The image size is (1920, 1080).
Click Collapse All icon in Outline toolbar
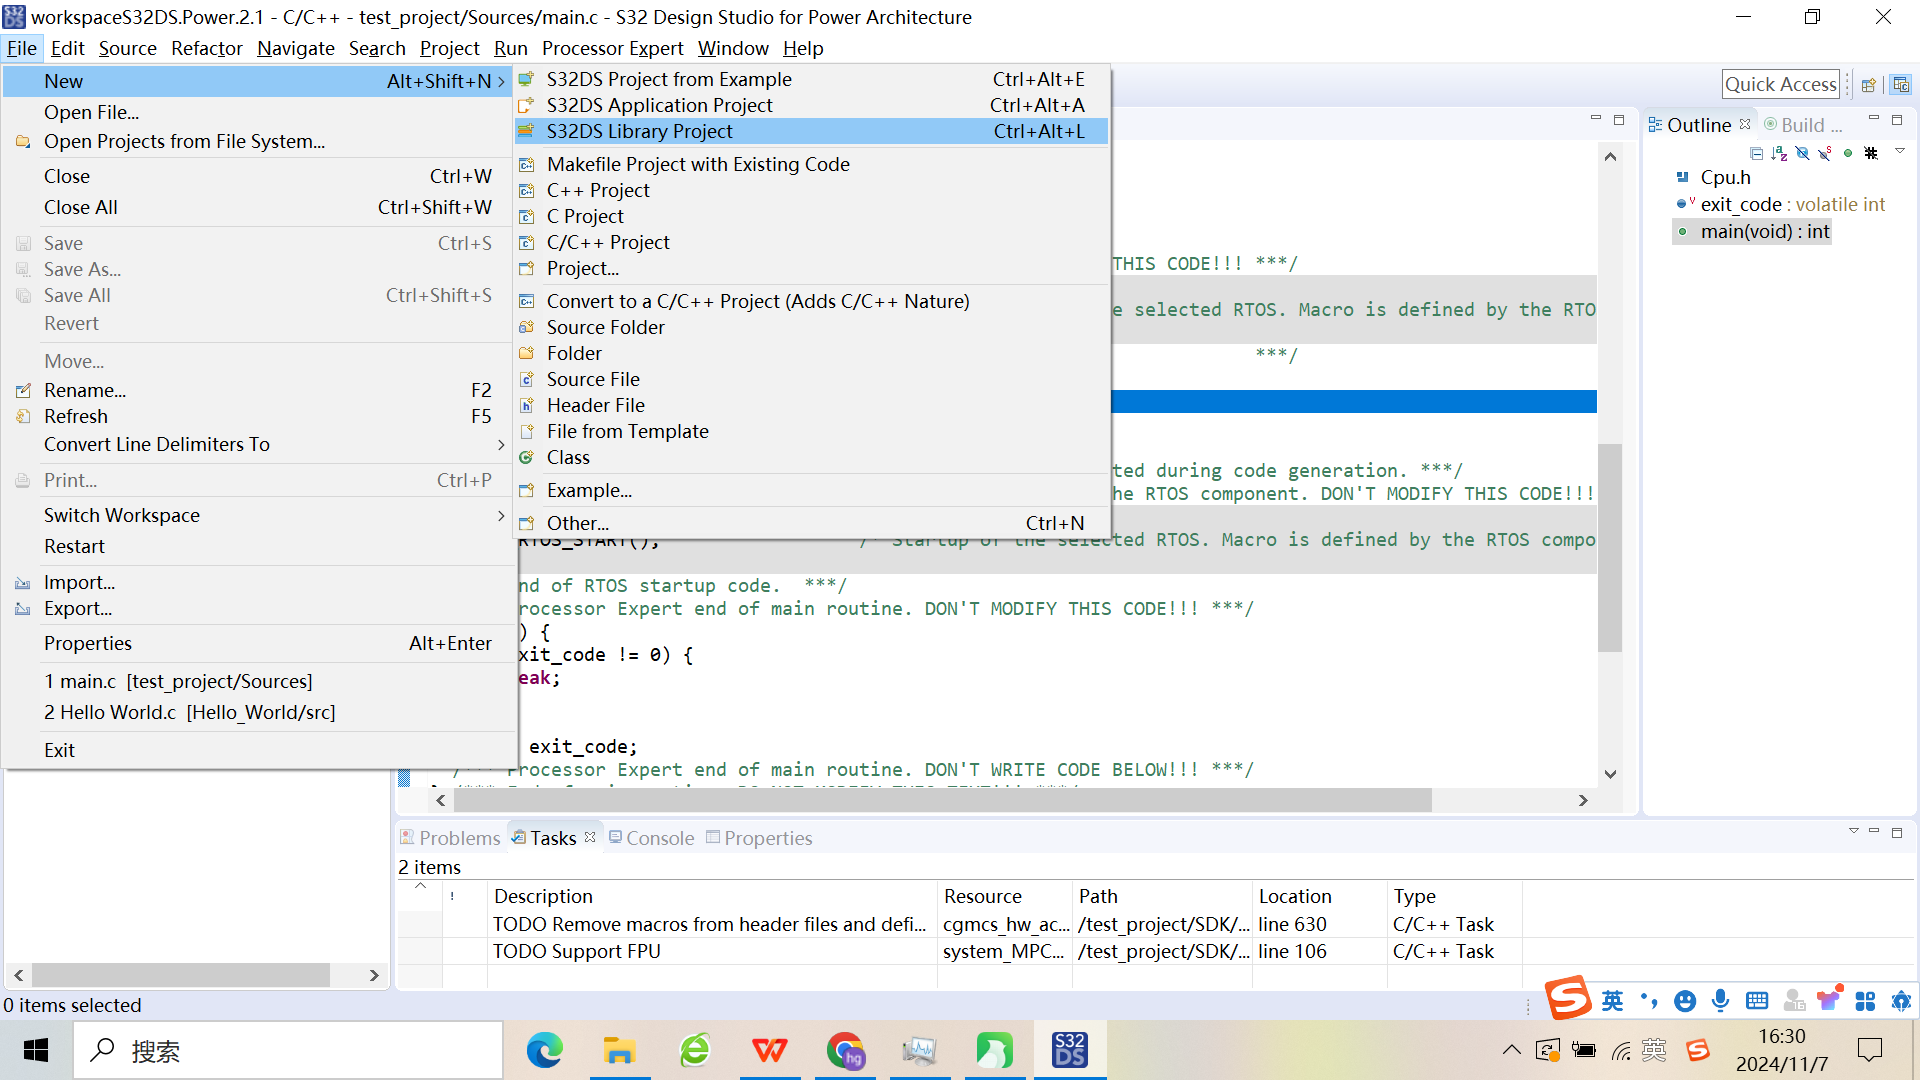pos(1756,153)
